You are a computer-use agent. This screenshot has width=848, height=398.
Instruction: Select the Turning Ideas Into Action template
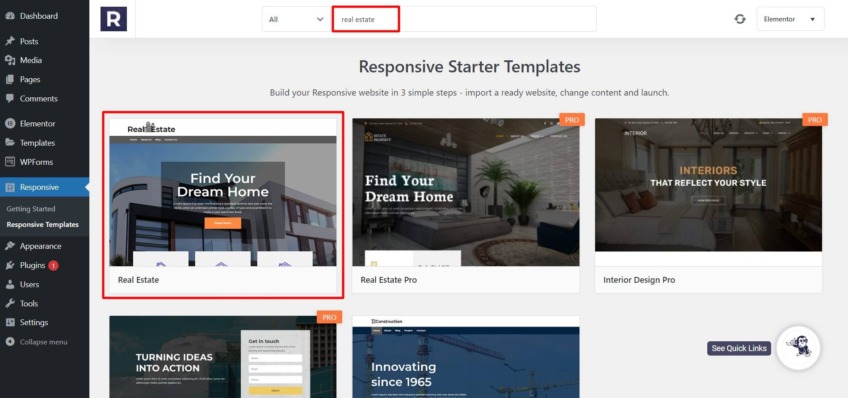(223, 357)
